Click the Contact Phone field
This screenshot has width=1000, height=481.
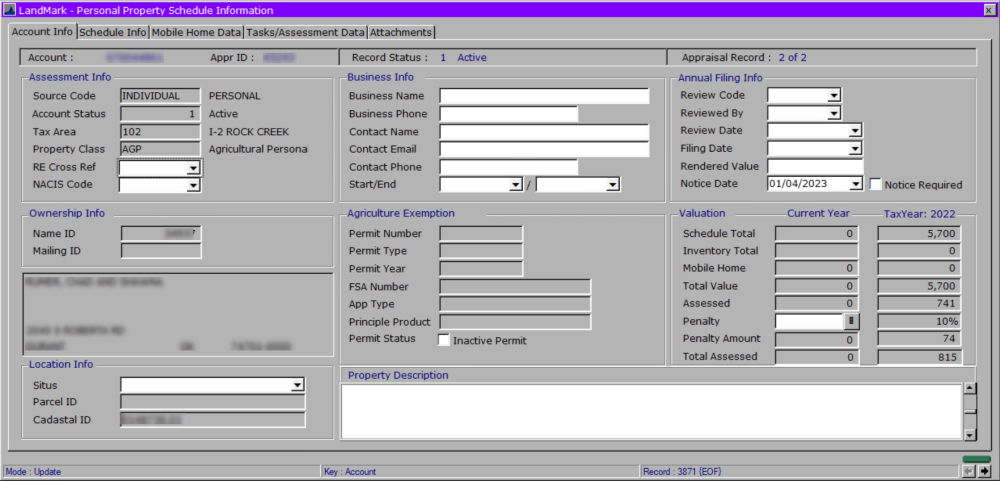(x=508, y=167)
